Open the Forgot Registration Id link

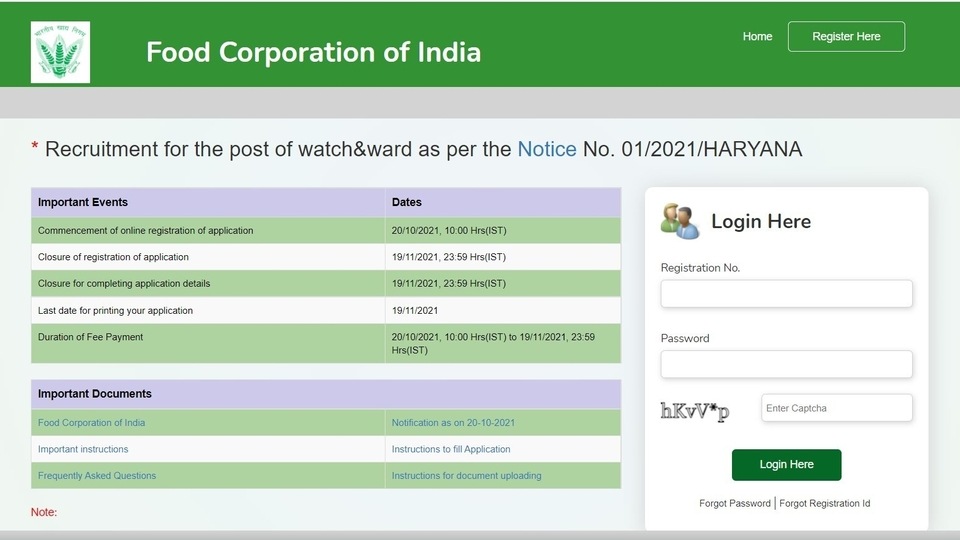(824, 503)
